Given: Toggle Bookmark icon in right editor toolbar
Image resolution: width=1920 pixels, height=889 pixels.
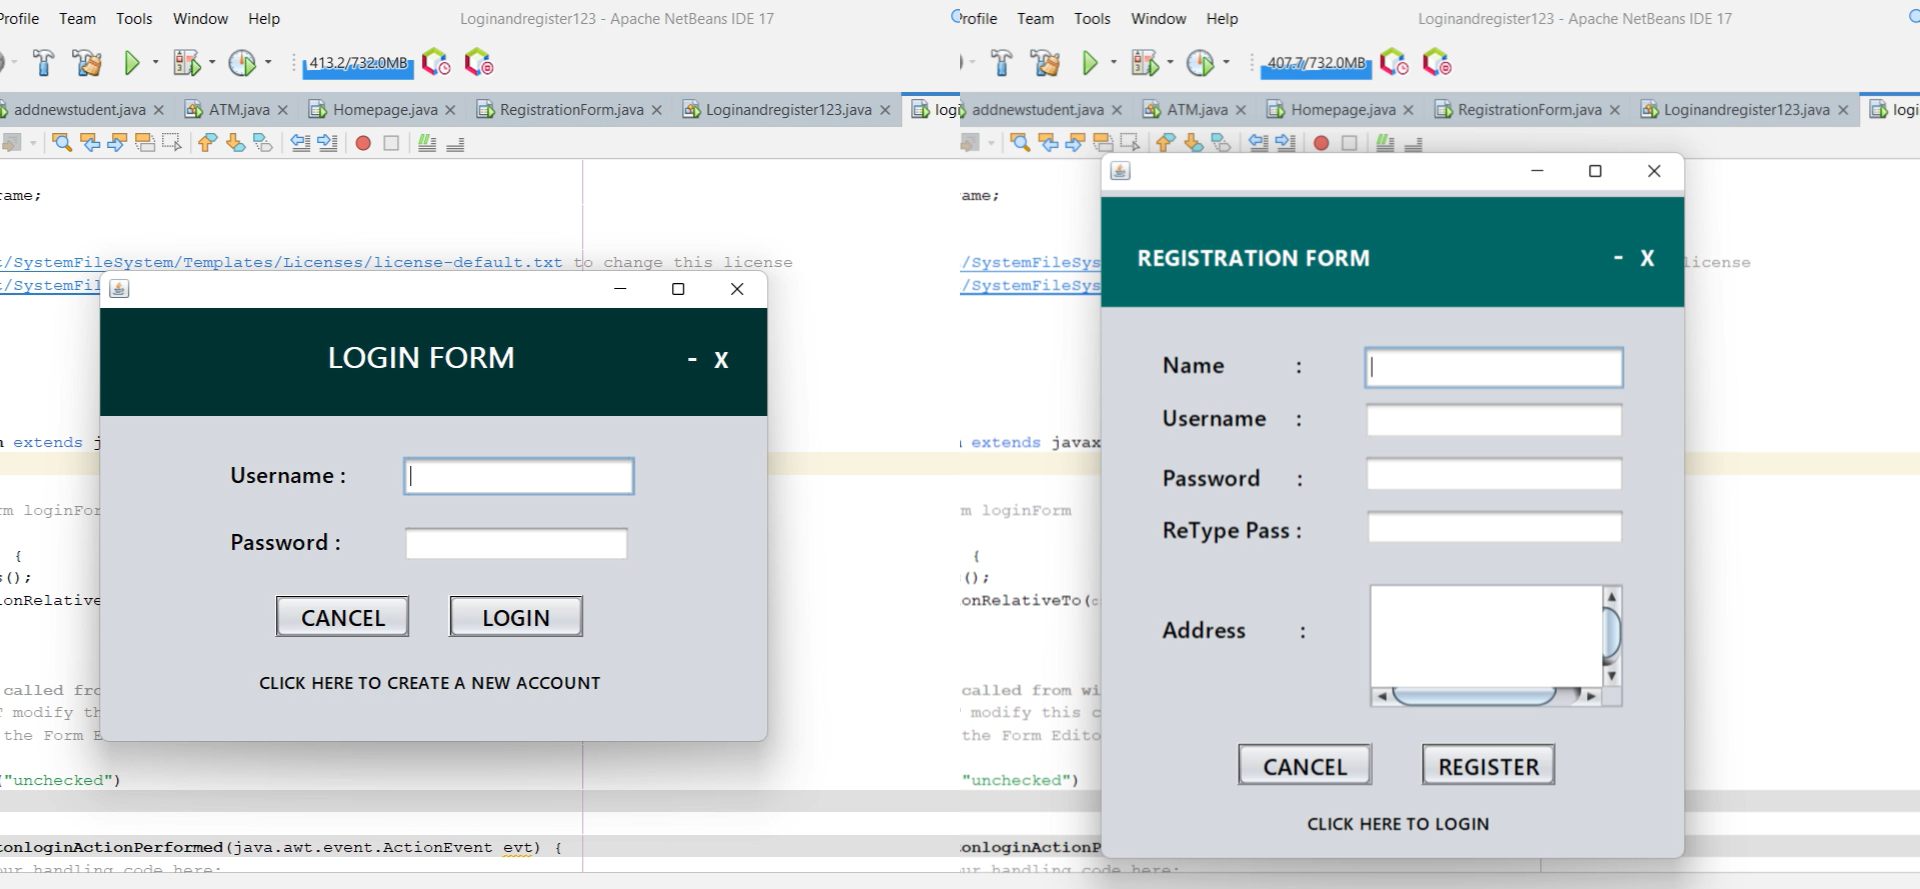Looking at the screenshot, I should tap(1221, 143).
